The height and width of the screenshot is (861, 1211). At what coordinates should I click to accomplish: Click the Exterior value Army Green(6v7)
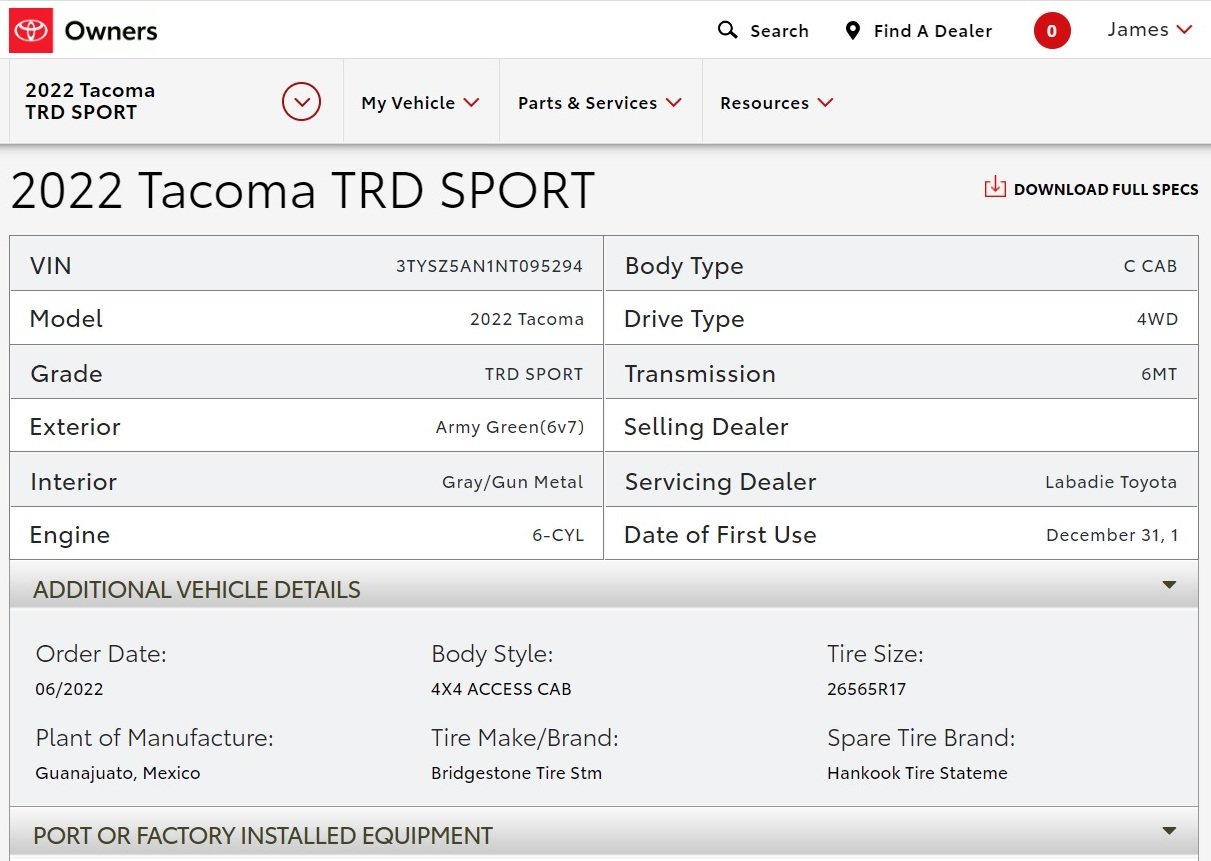(510, 427)
